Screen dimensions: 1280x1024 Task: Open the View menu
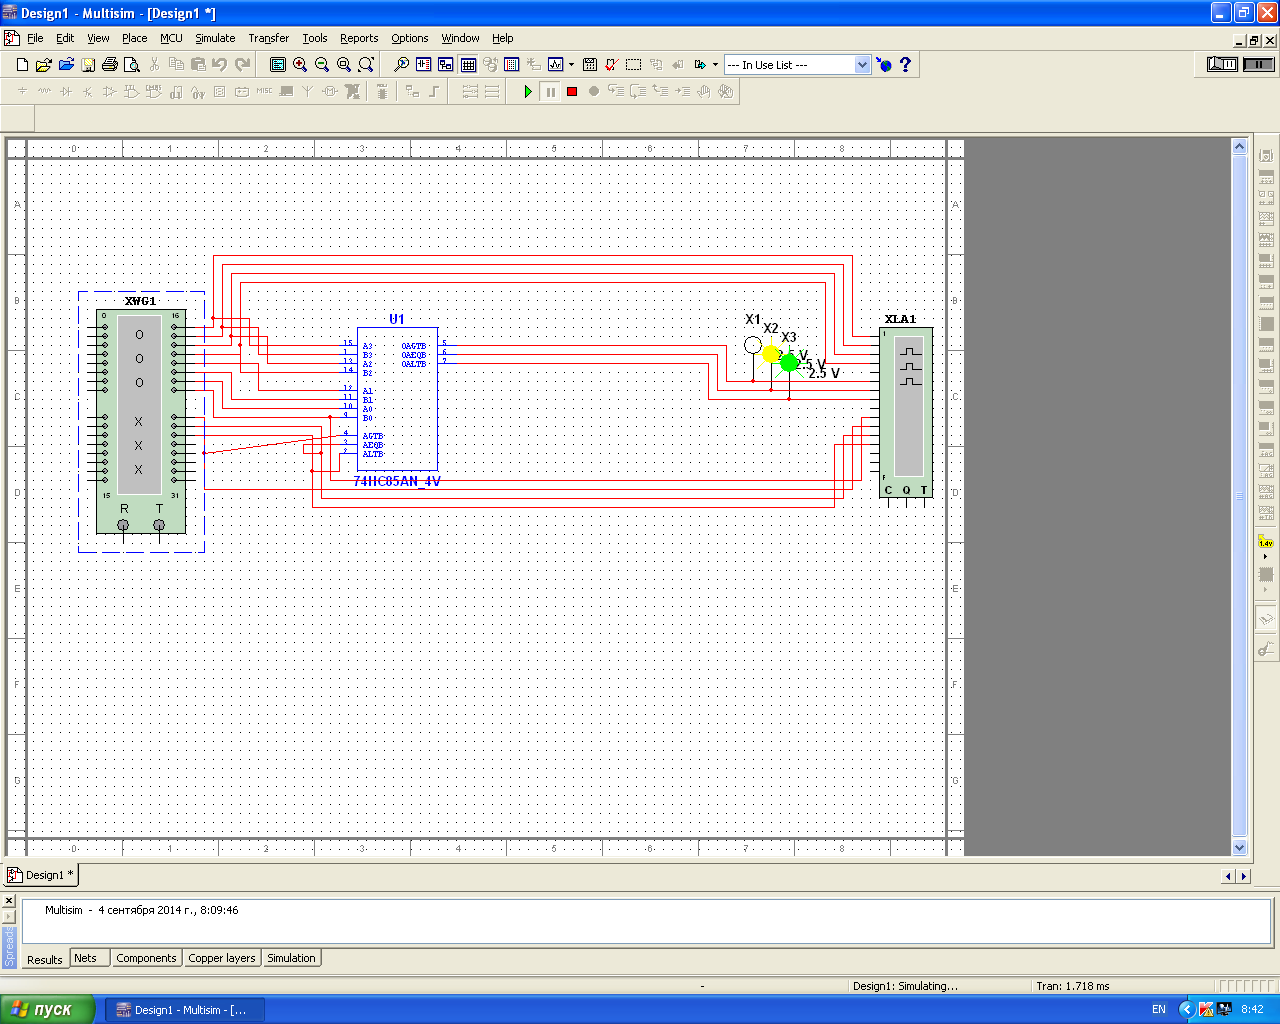98,38
